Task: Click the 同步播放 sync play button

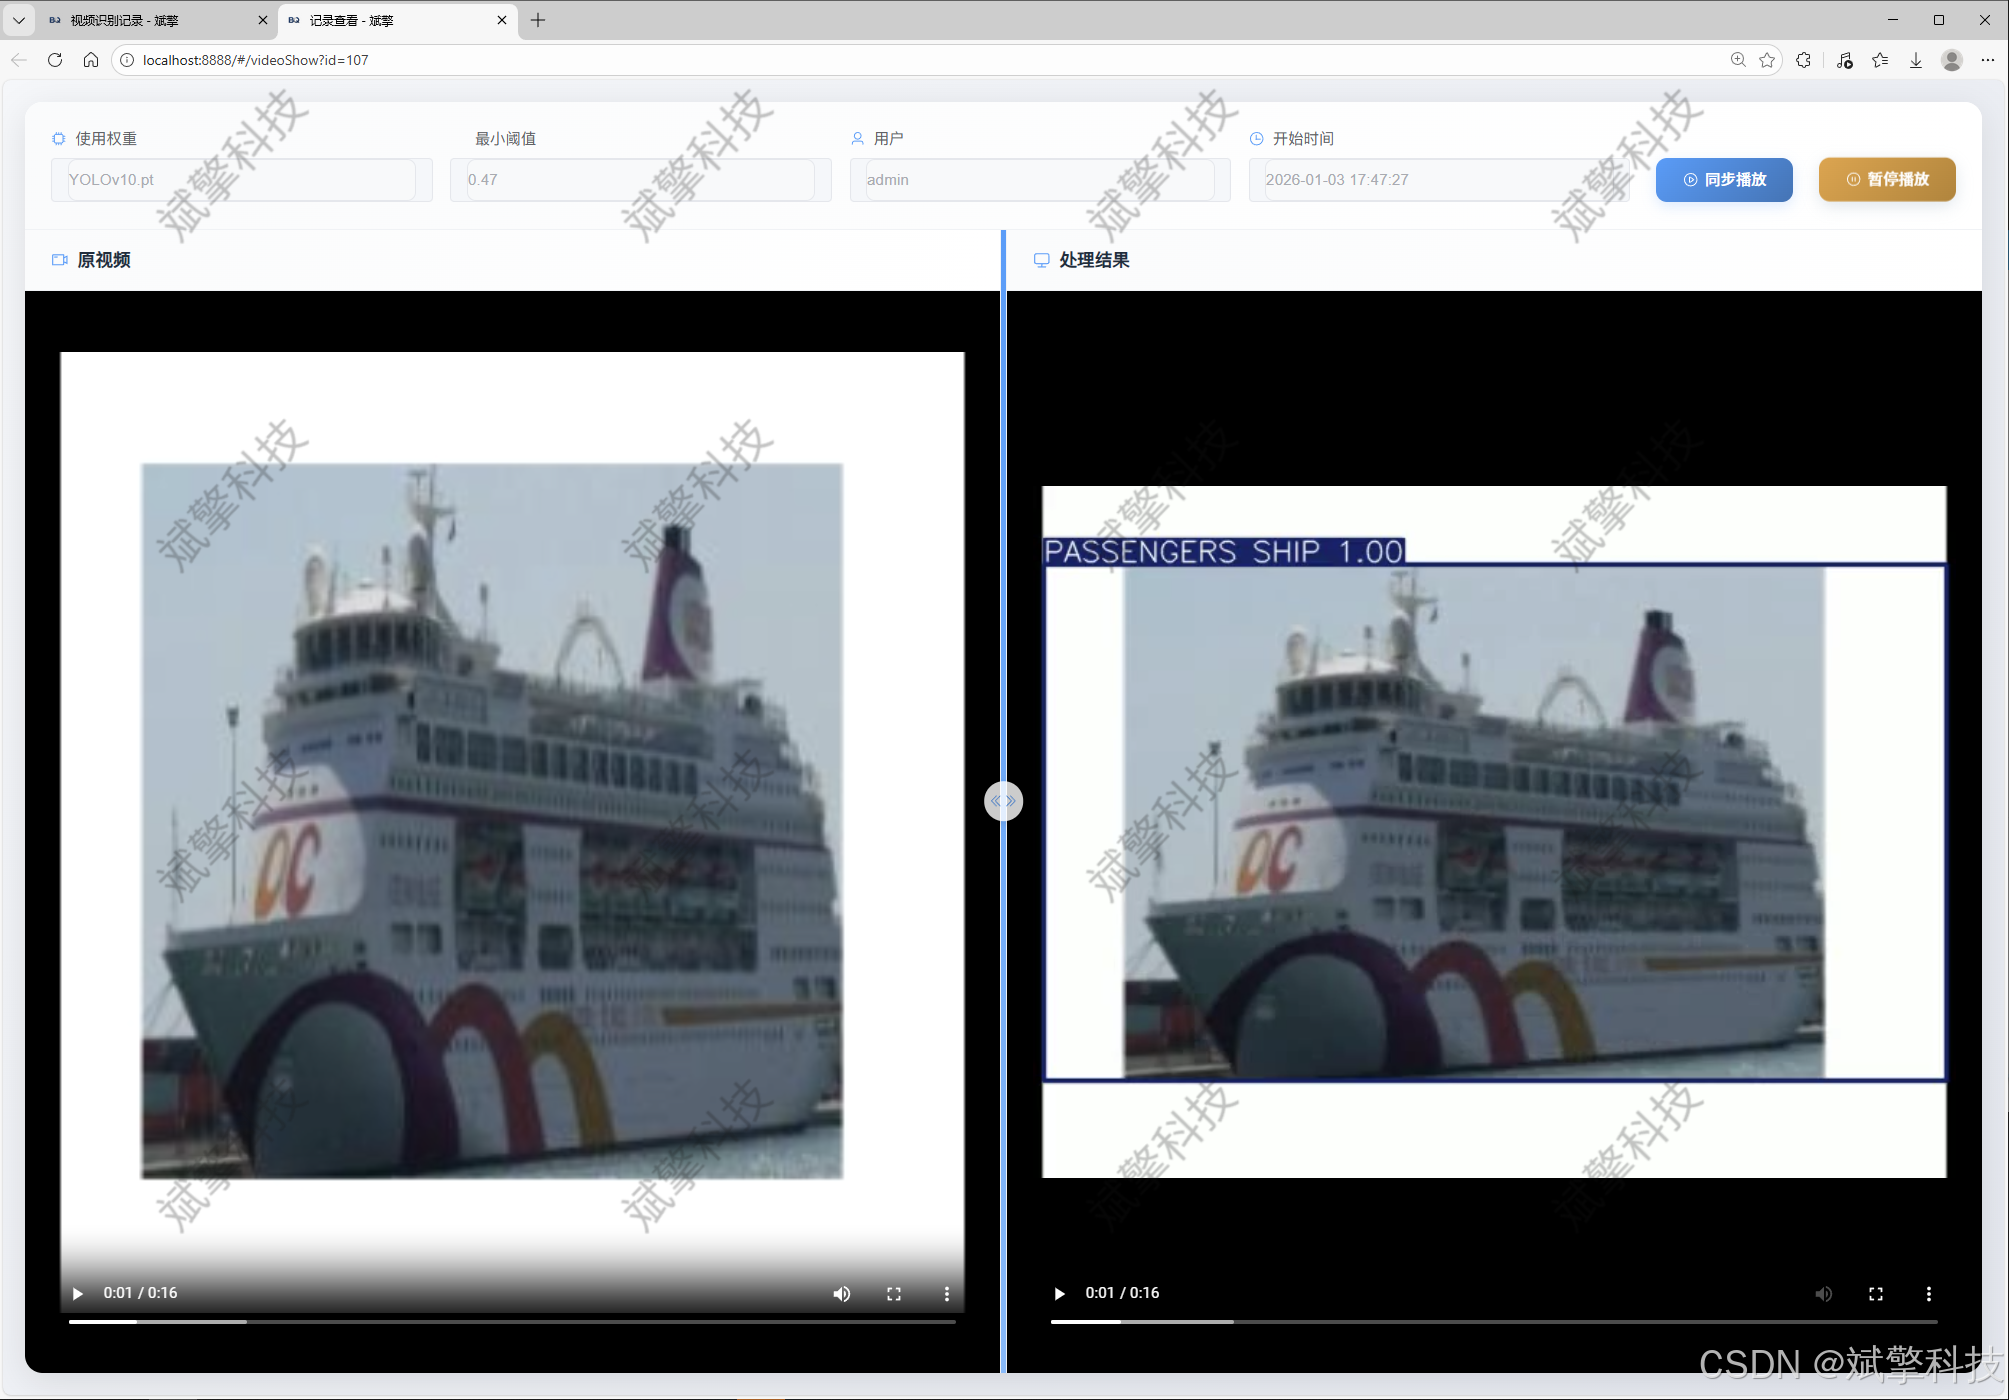Action: tap(1724, 180)
